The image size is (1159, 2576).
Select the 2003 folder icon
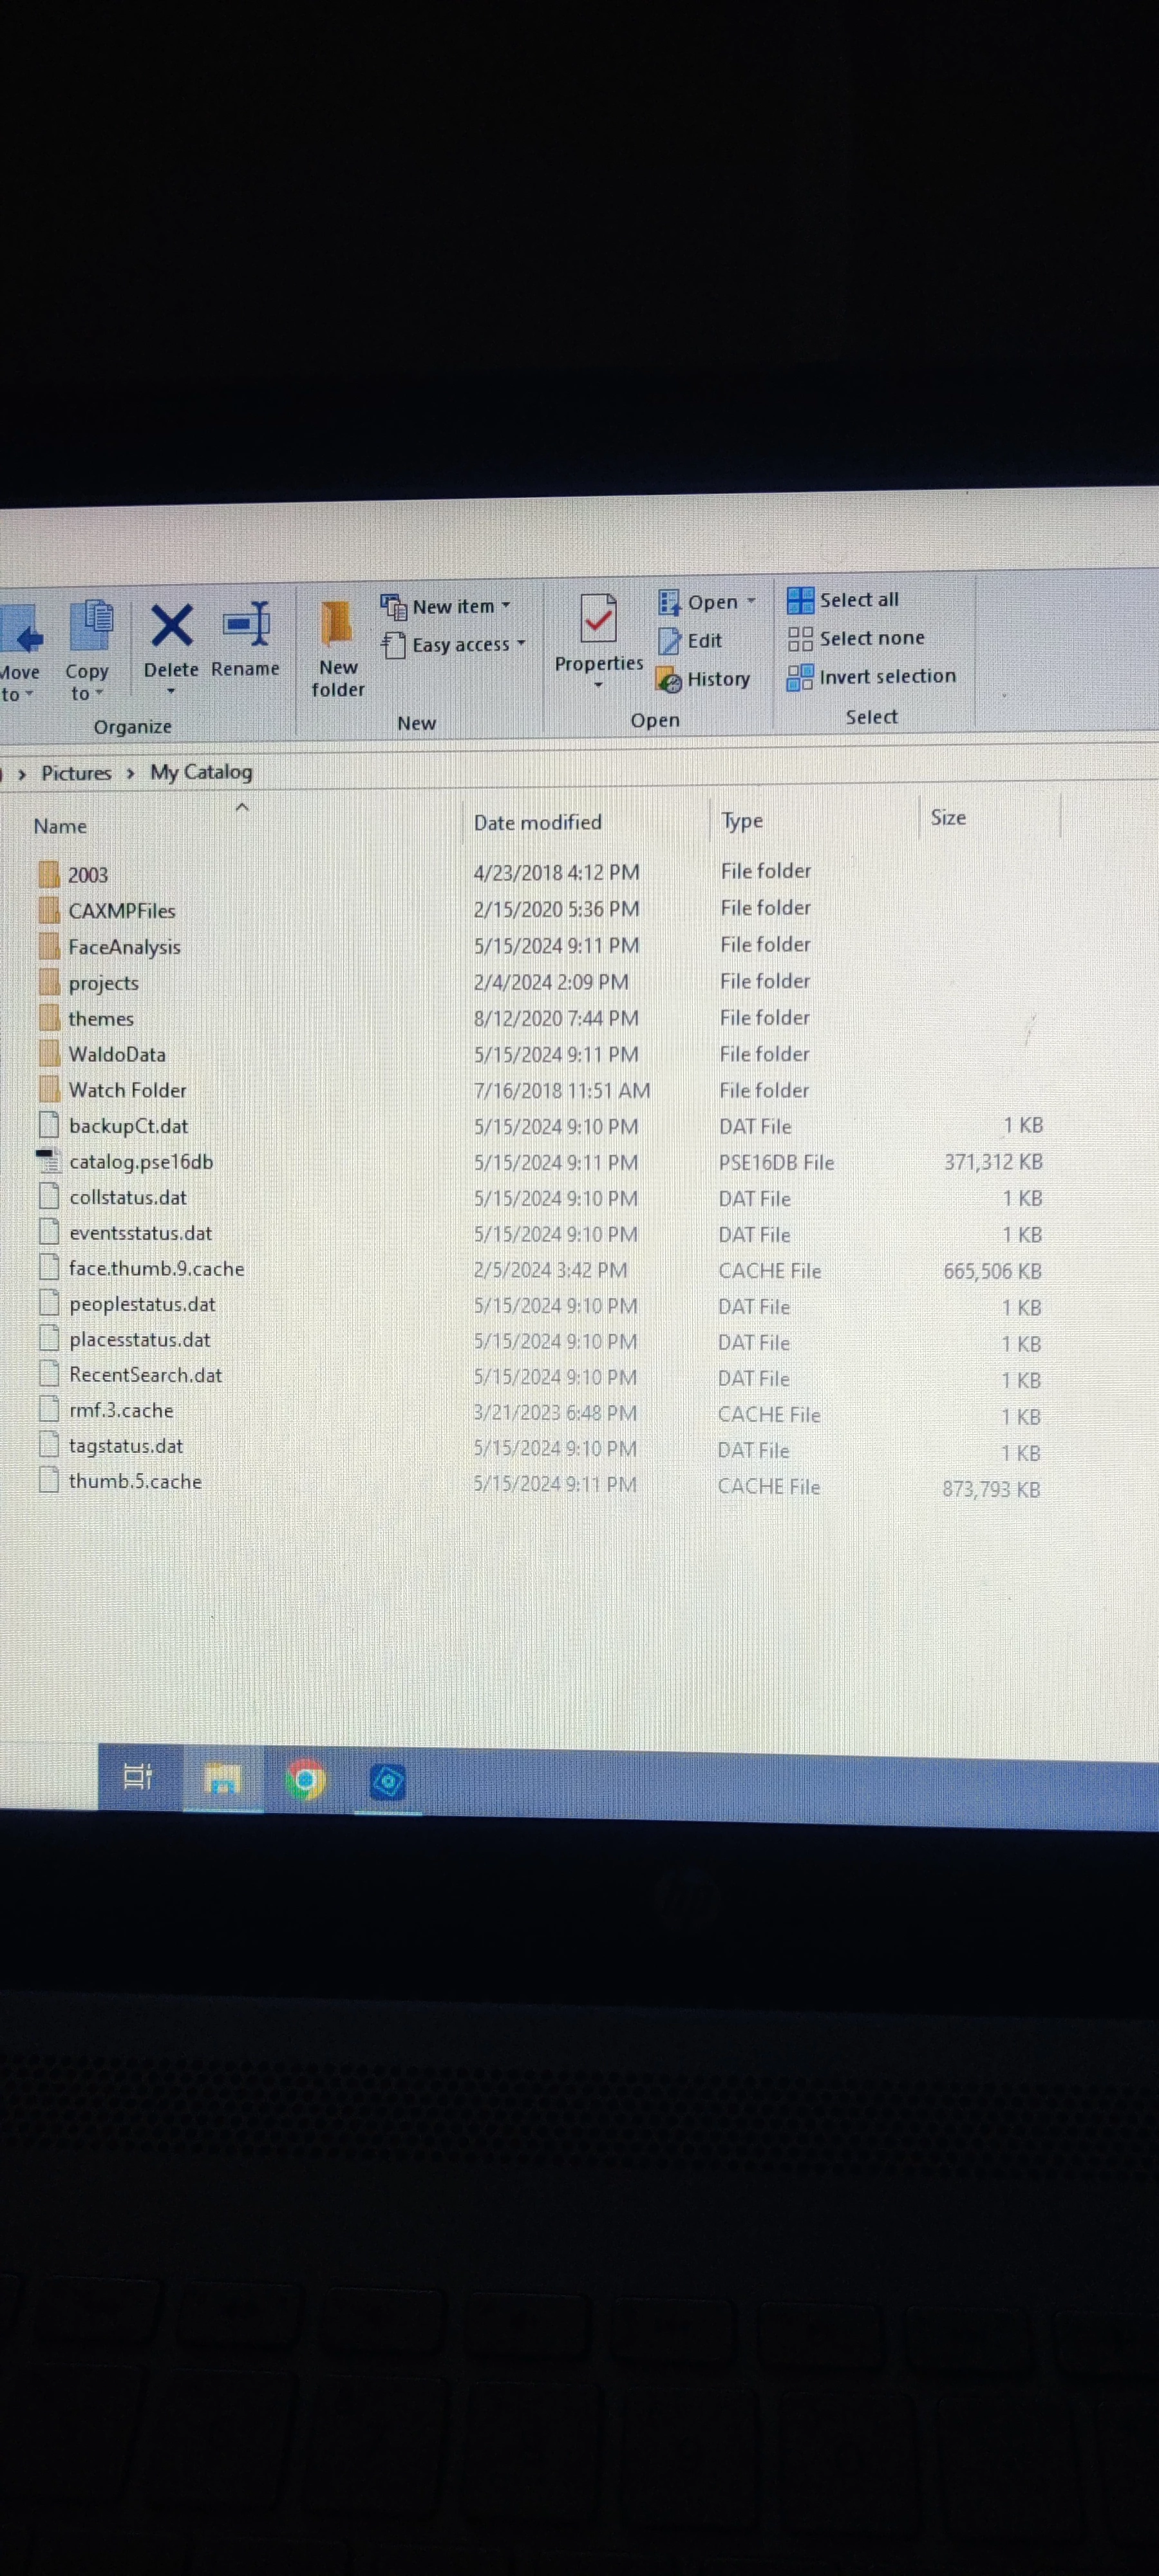[49, 874]
